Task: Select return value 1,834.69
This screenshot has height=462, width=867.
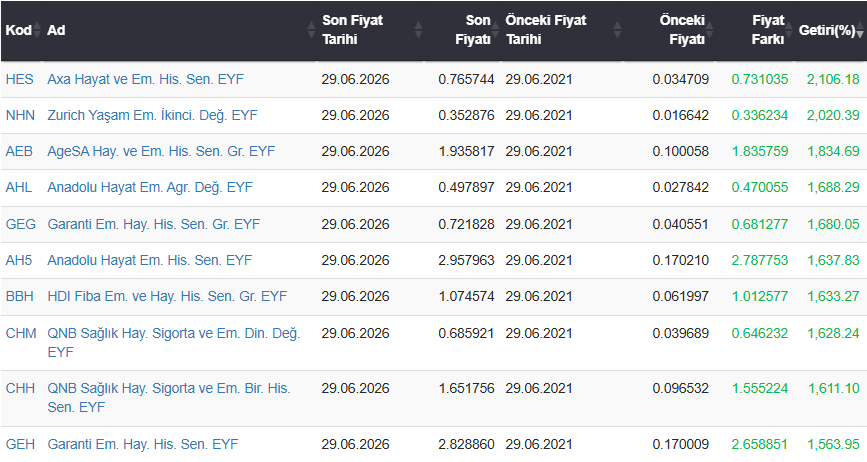Action: point(833,151)
